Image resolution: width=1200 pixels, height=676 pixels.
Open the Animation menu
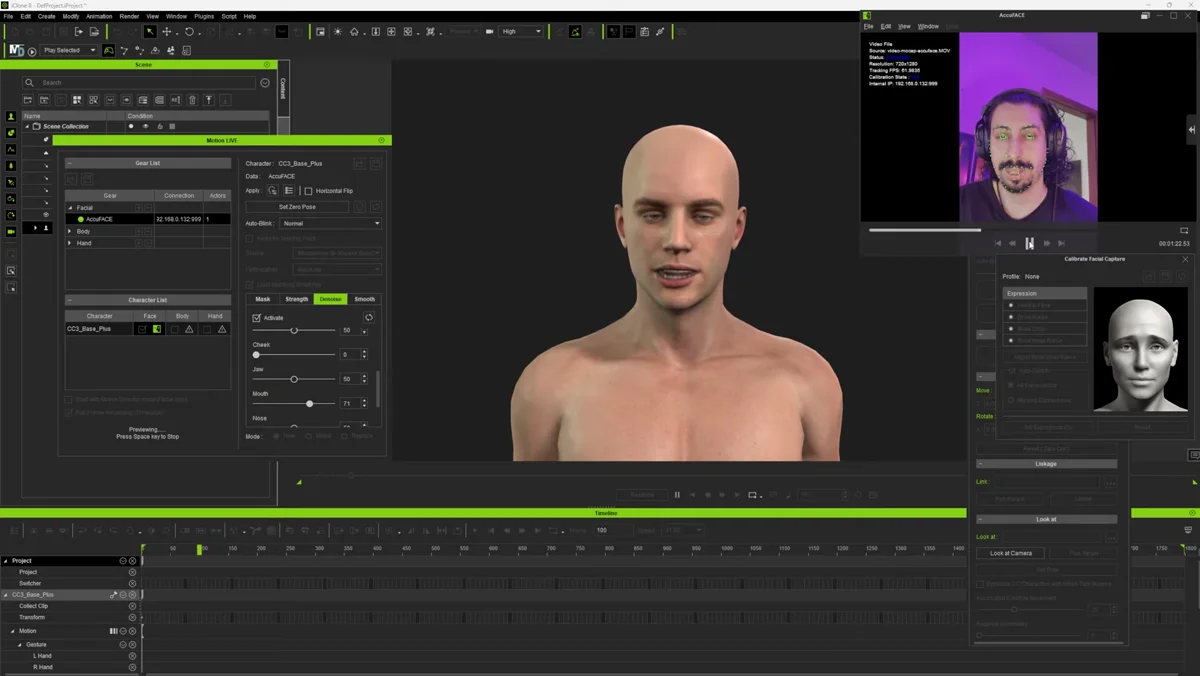tap(99, 16)
